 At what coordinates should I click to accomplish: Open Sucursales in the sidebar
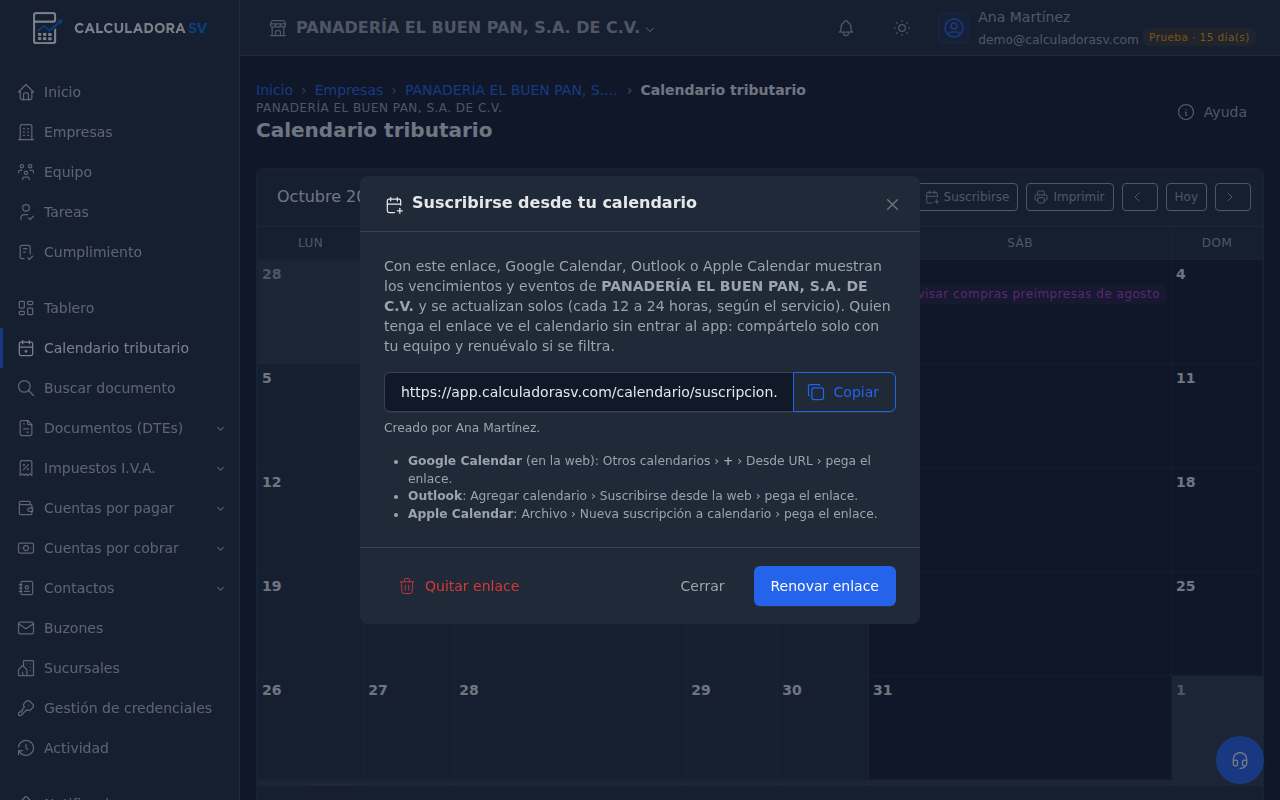[x=120, y=668]
